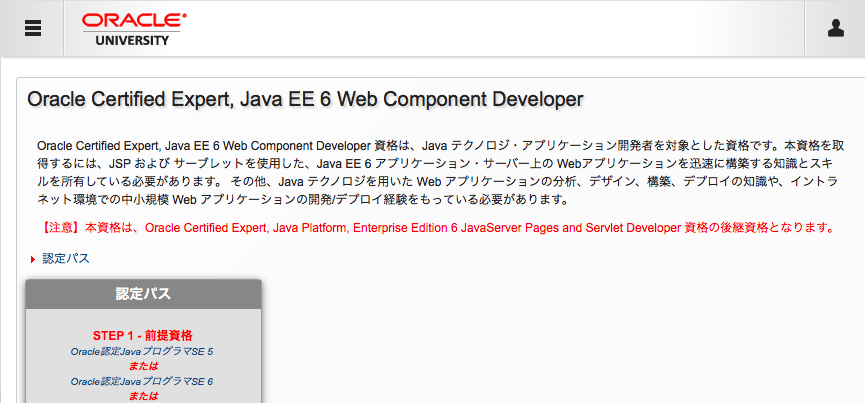
Task: Click the paragraph line starting ルを所有している必要
Action: [438, 181]
